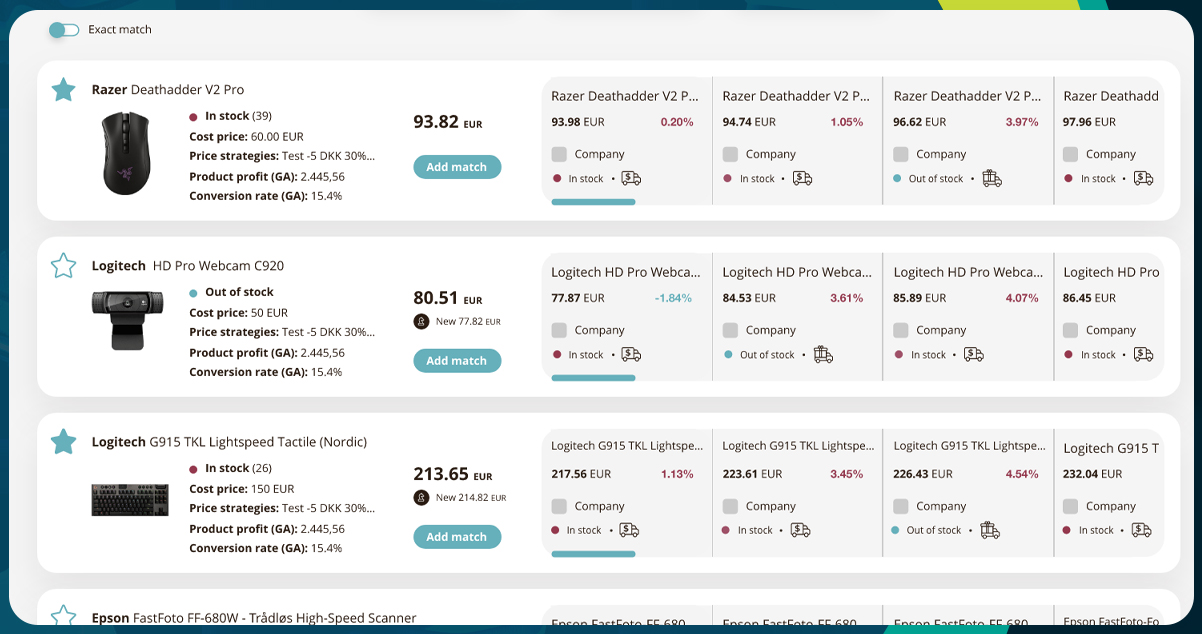Check Company box in the 217.56 EUR card
Image resolution: width=1202 pixels, height=634 pixels.
[559, 507]
